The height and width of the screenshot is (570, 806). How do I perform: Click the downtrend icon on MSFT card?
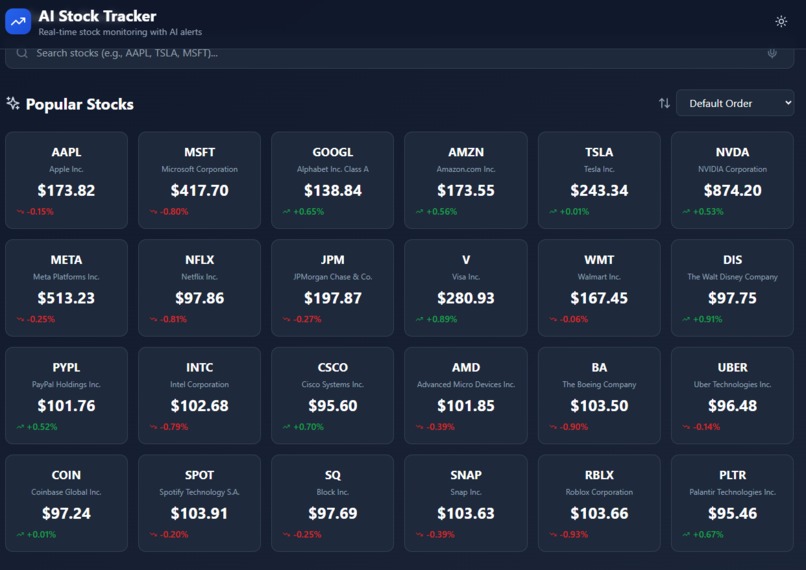coord(153,211)
